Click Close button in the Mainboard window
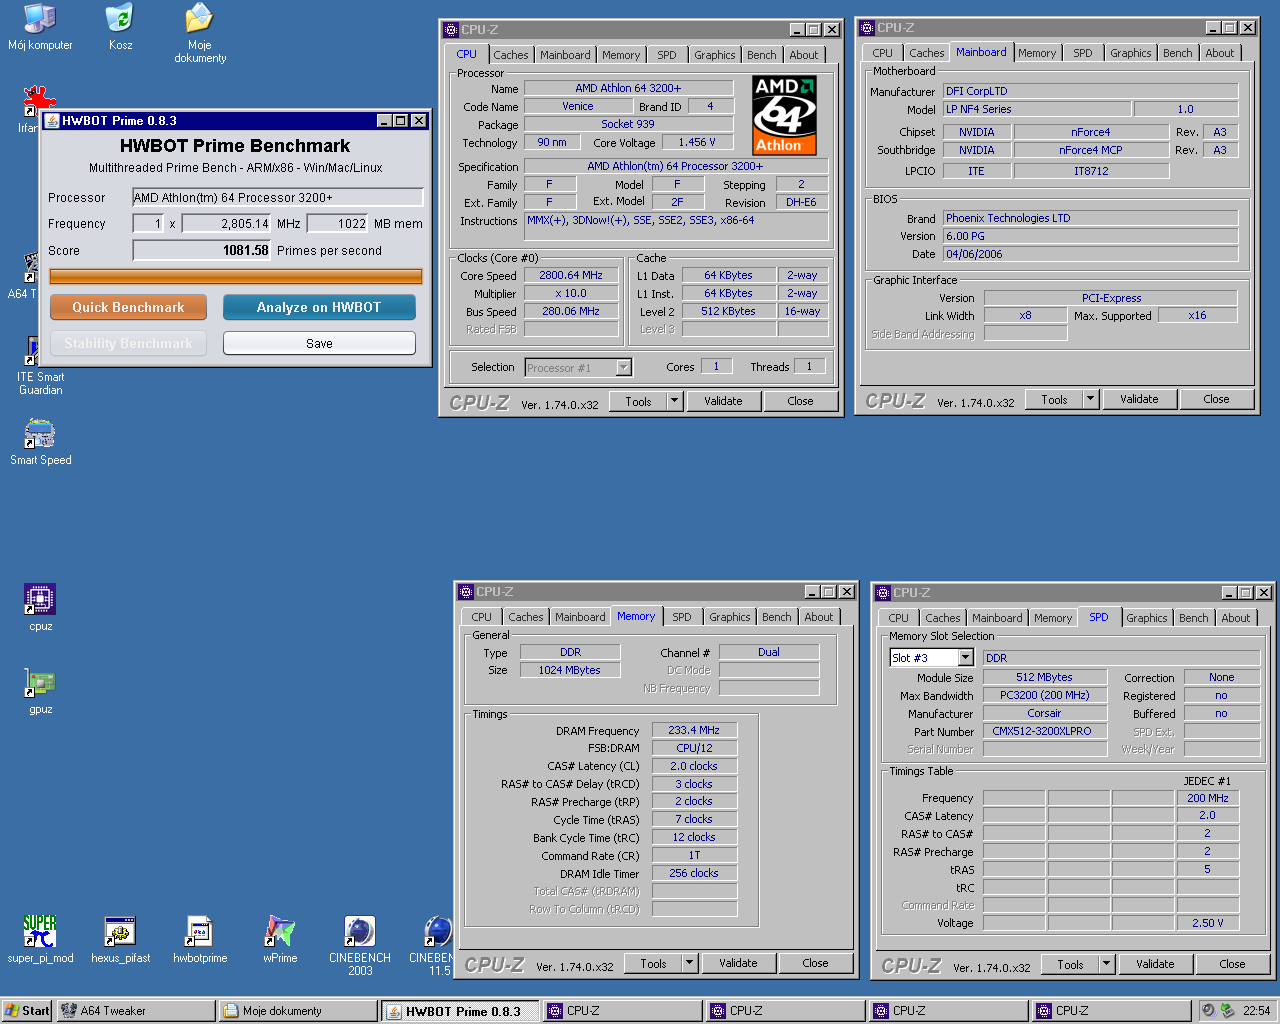The image size is (1280, 1024). click(1216, 399)
